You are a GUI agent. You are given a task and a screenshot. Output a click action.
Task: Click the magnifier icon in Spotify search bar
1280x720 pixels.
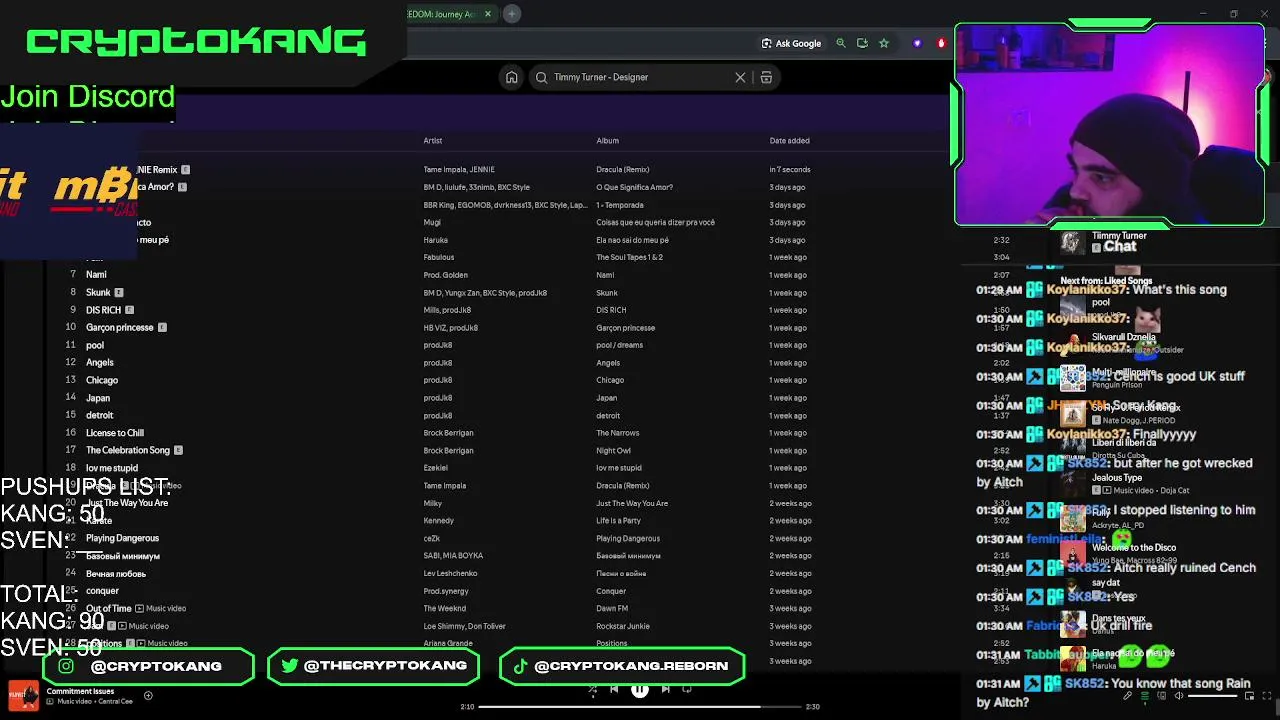(542, 77)
